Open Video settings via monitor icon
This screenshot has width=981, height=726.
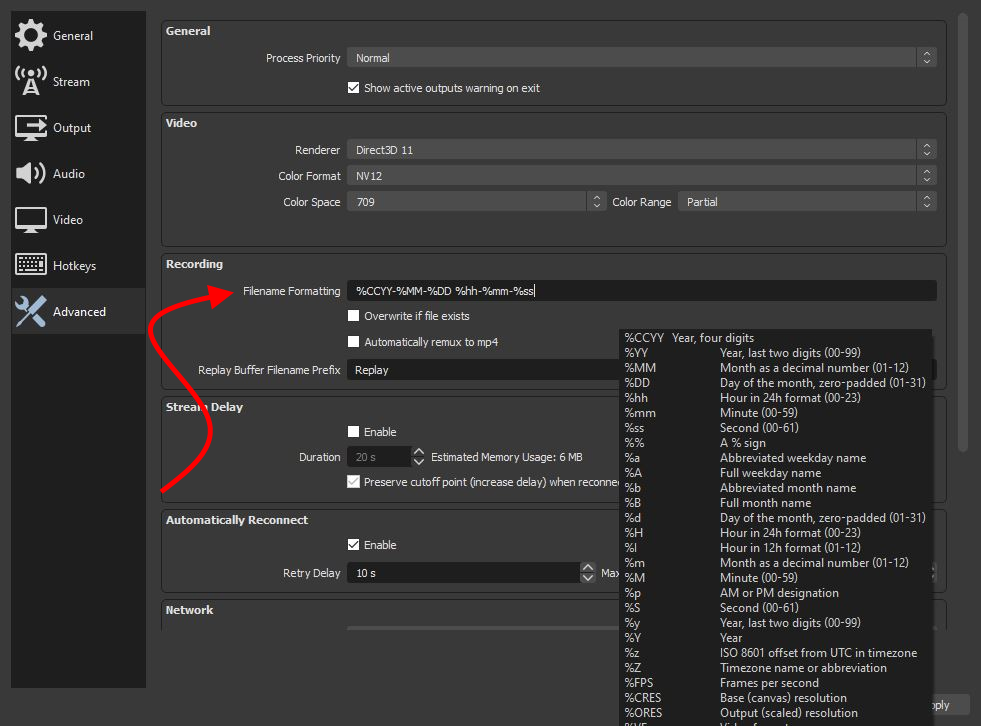31,220
